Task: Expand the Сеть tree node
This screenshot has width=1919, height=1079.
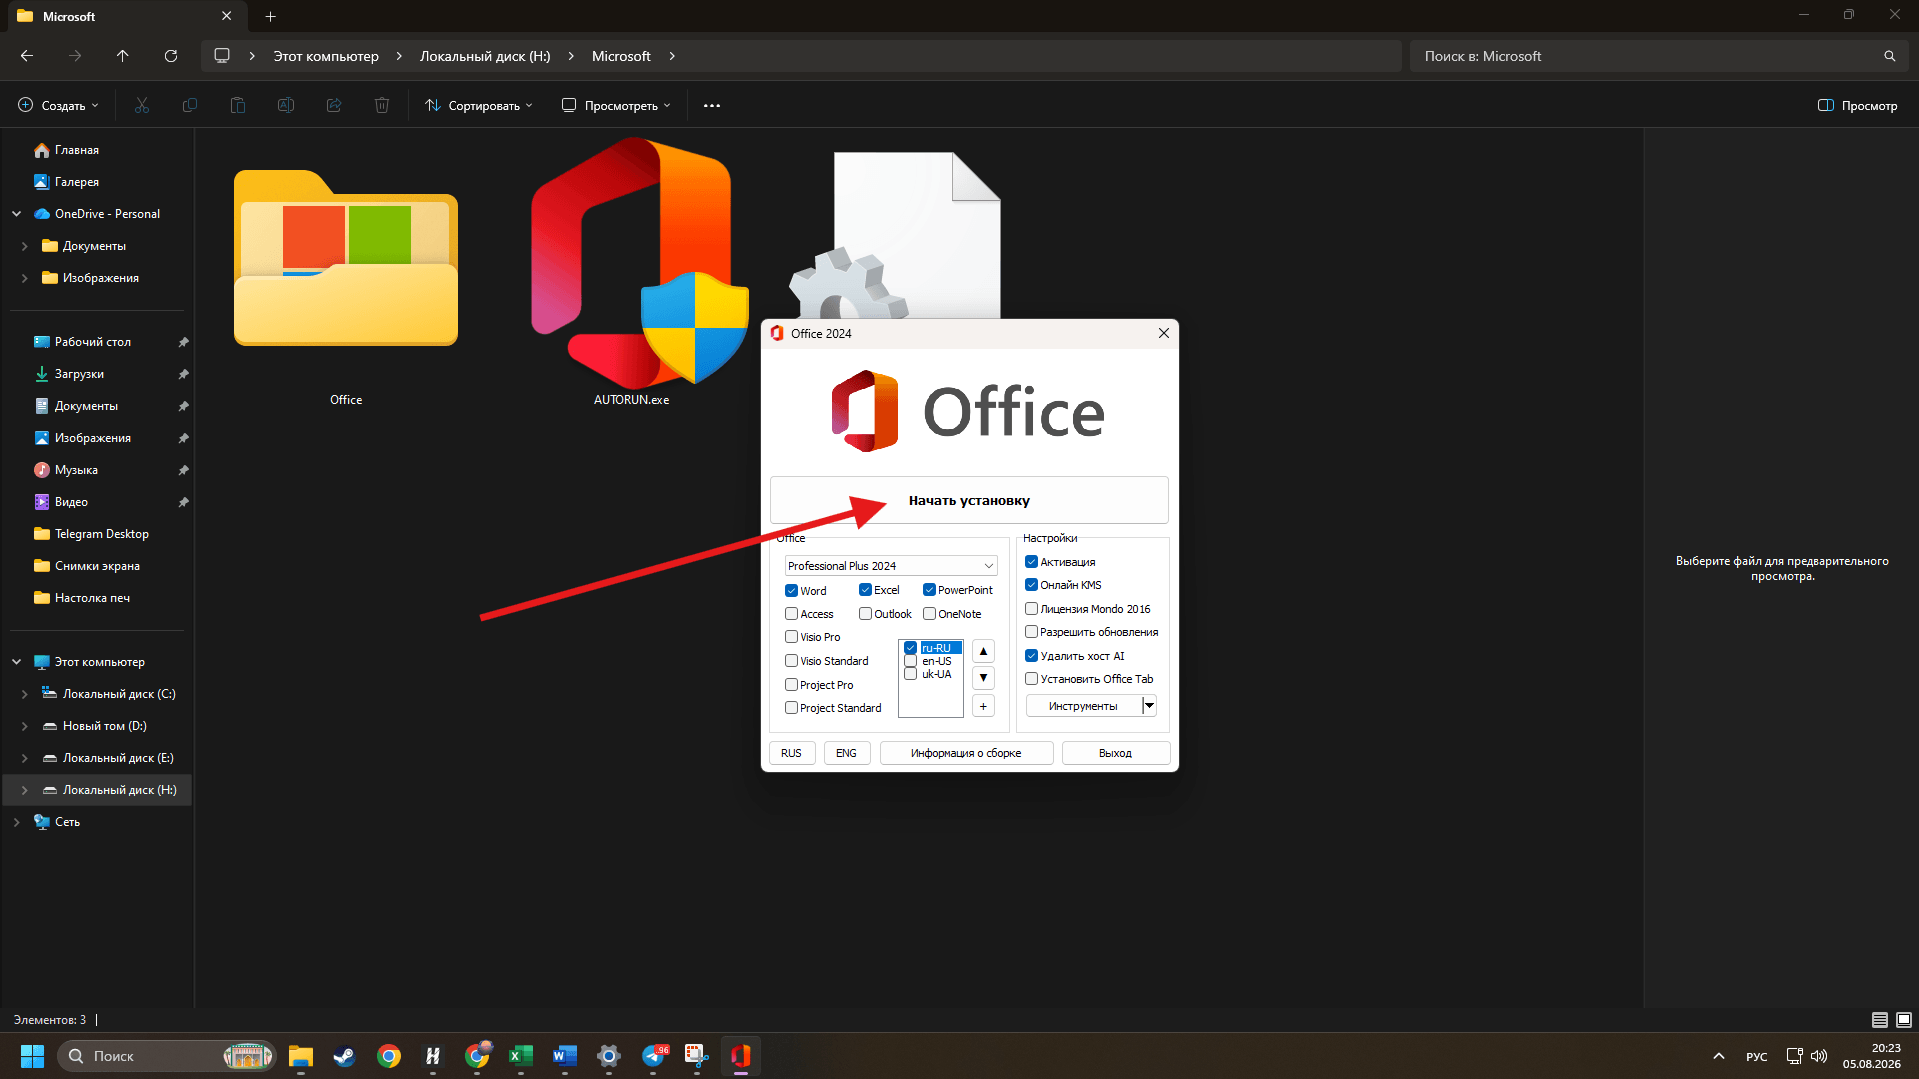Action: (x=16, y=822)
